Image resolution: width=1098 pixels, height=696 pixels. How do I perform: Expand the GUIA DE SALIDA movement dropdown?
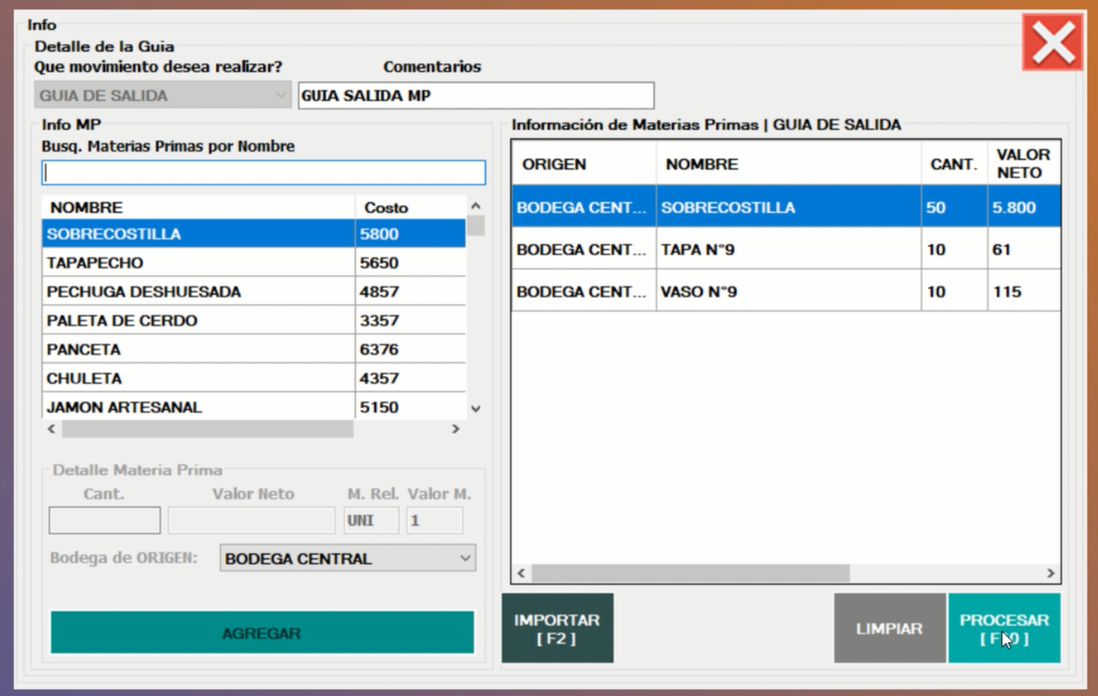coord(163,96)
